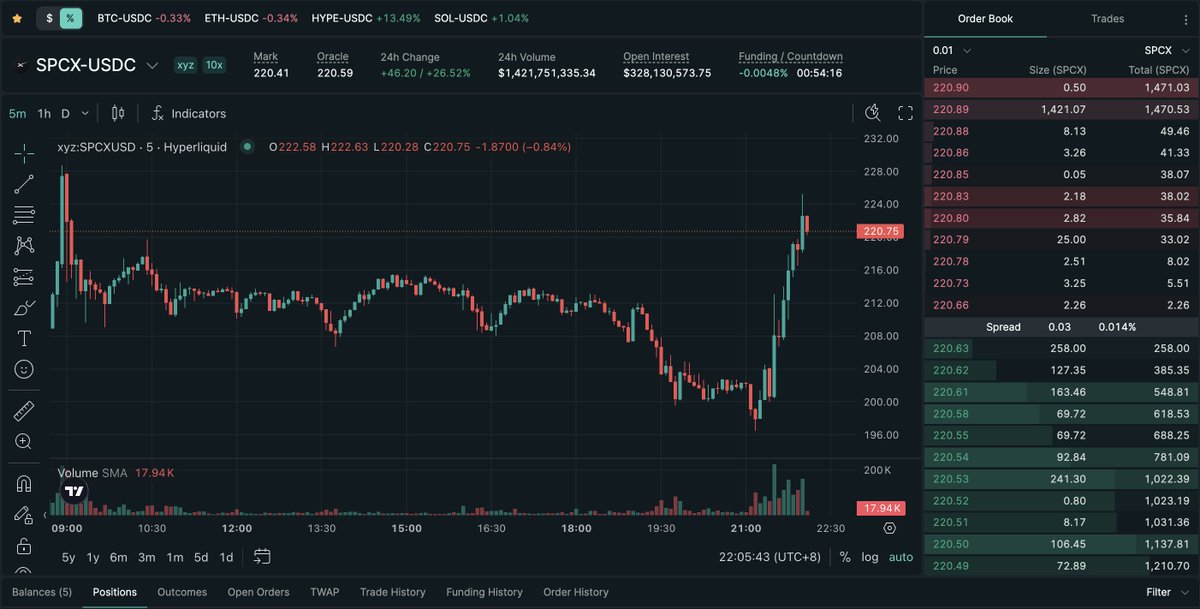The width and height of the screenshot is (1200, 609).
Task: Click the 220.75 current price label
Action: (881, 231)
